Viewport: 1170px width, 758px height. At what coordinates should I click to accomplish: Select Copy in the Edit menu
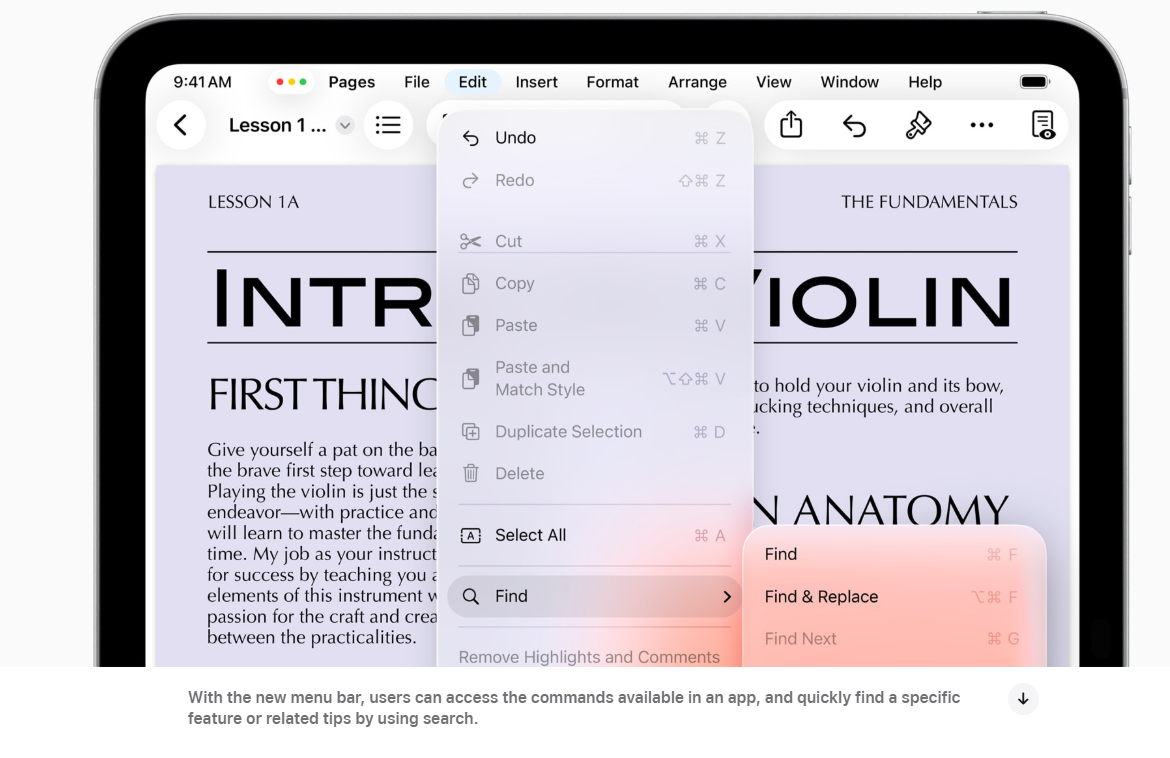595,284
